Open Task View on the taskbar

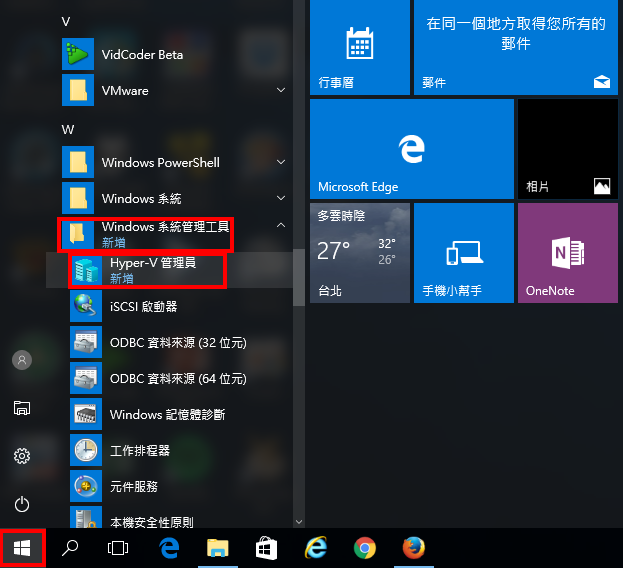[118, 548]
